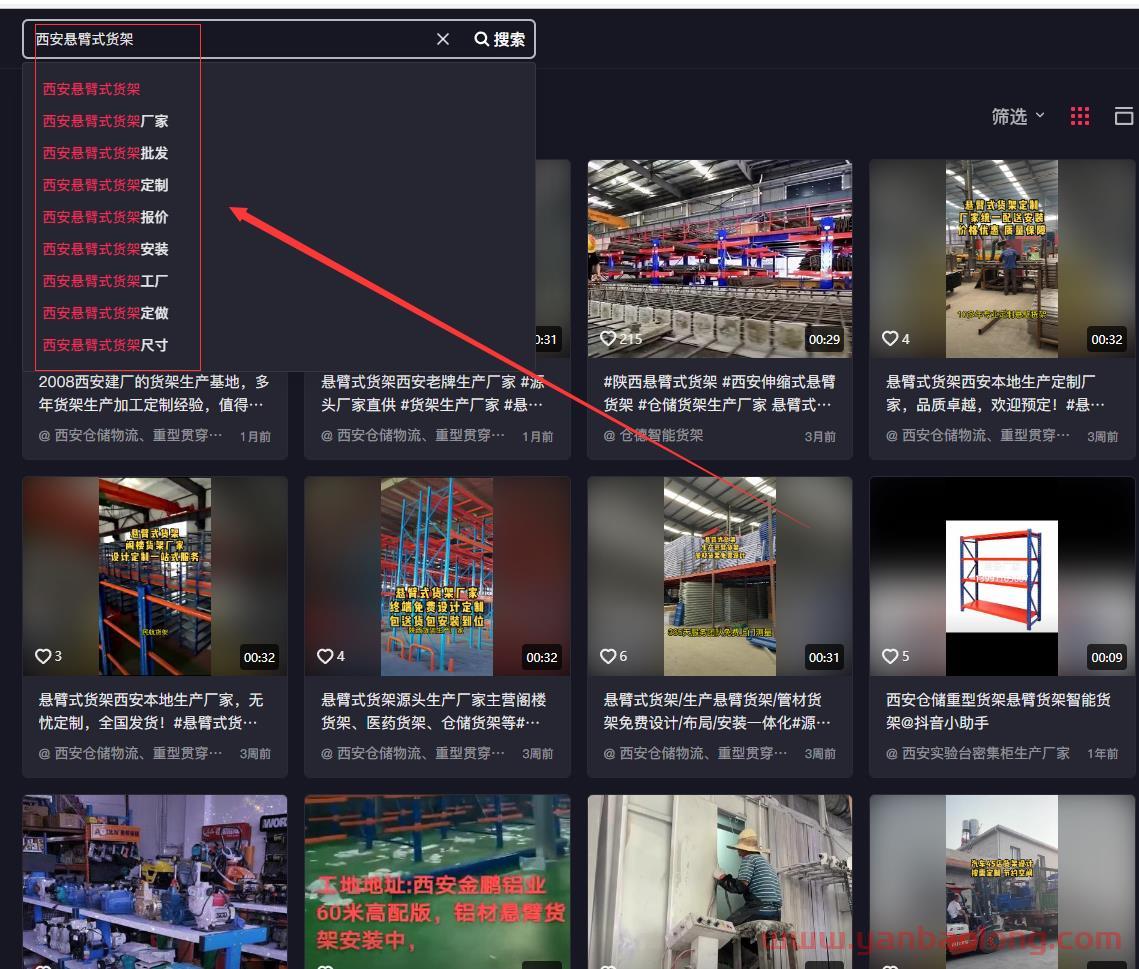
Task: Choose suggestion 西安悬臂式货架批发
Action: pos(105,153)
